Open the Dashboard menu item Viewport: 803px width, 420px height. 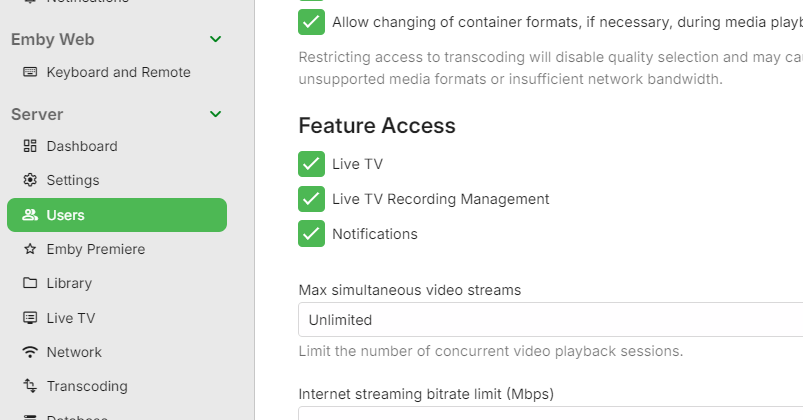pyautogui.click(x=82, y=146)
